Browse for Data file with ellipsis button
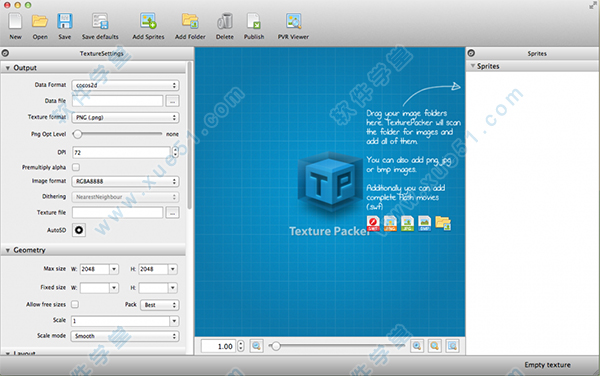 (172, 101)
